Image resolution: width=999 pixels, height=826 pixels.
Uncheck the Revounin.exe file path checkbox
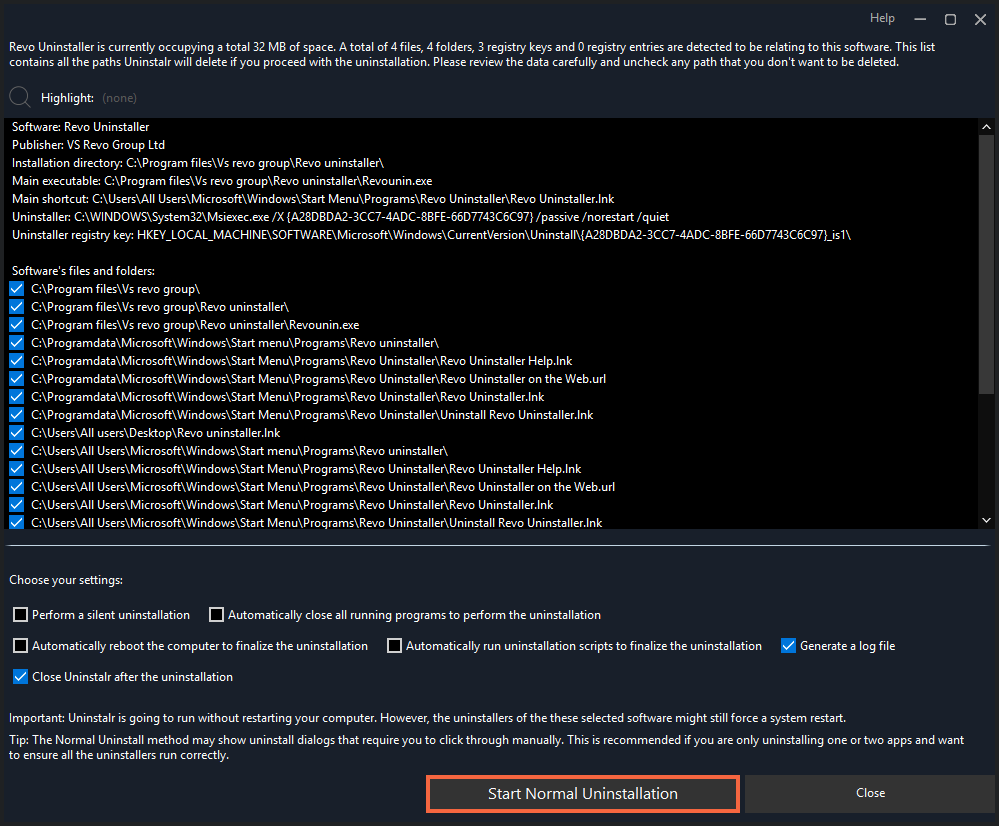click(x=17, y=324)
